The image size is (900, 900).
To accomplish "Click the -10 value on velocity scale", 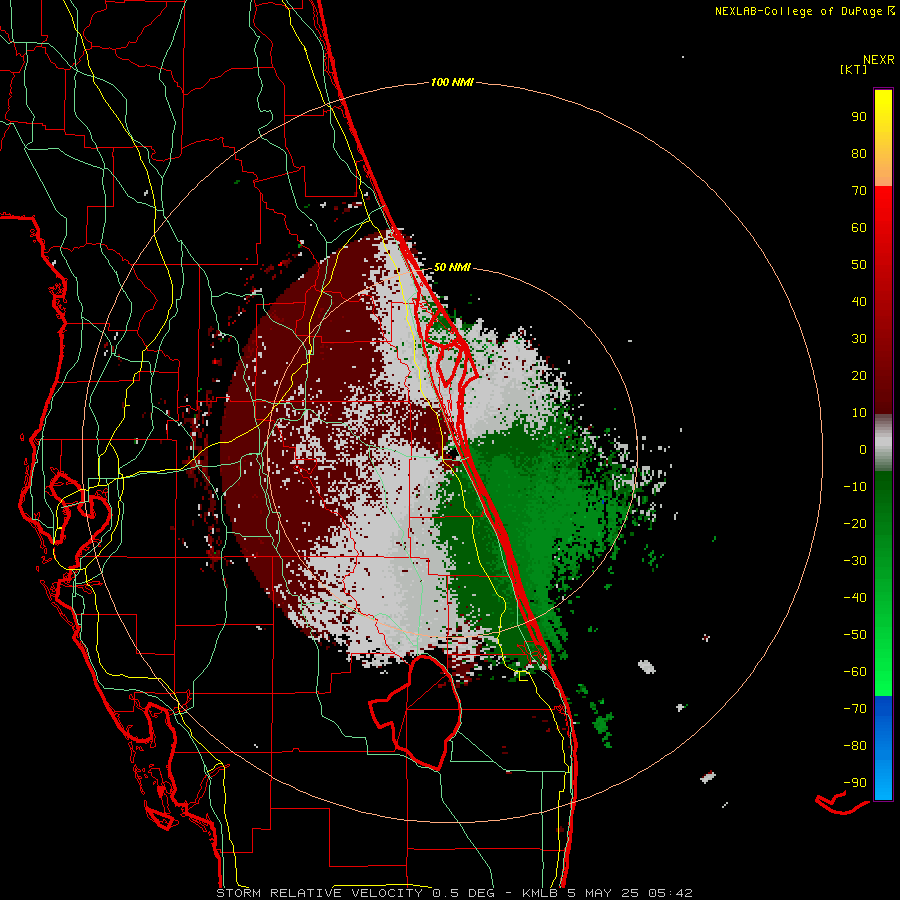I will coord(855,487).
